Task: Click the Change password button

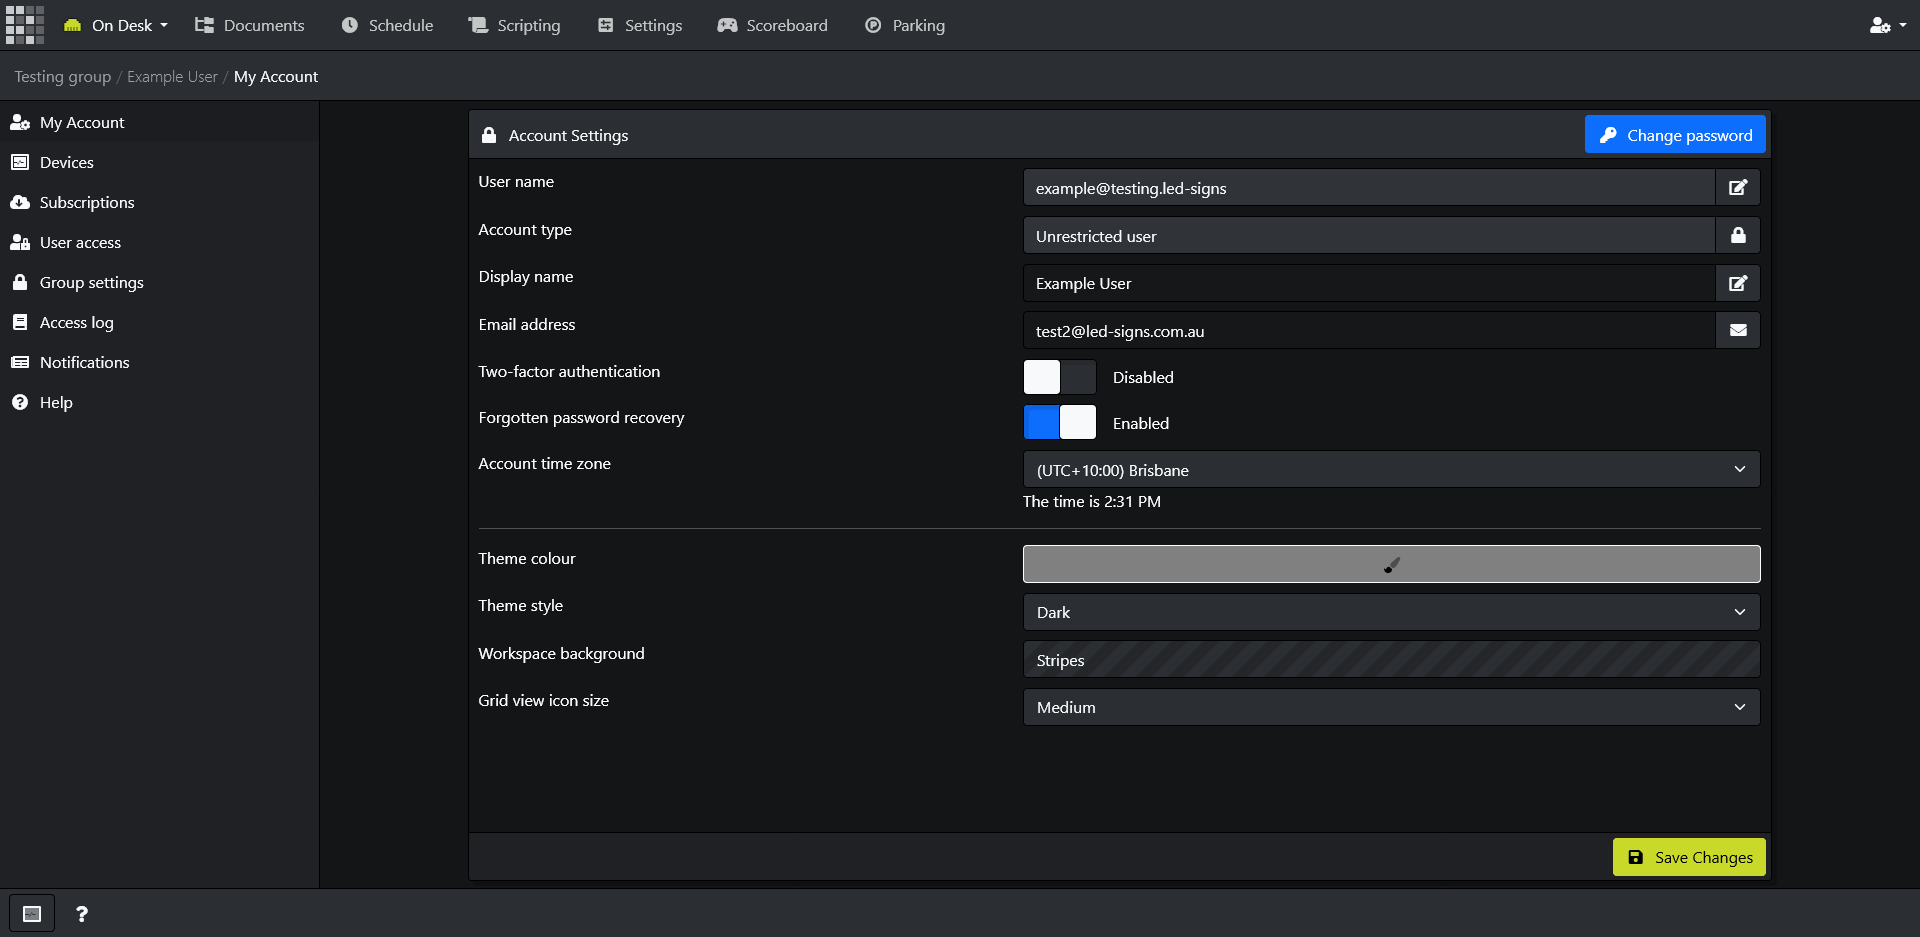Action: [x=1675, y=135]
